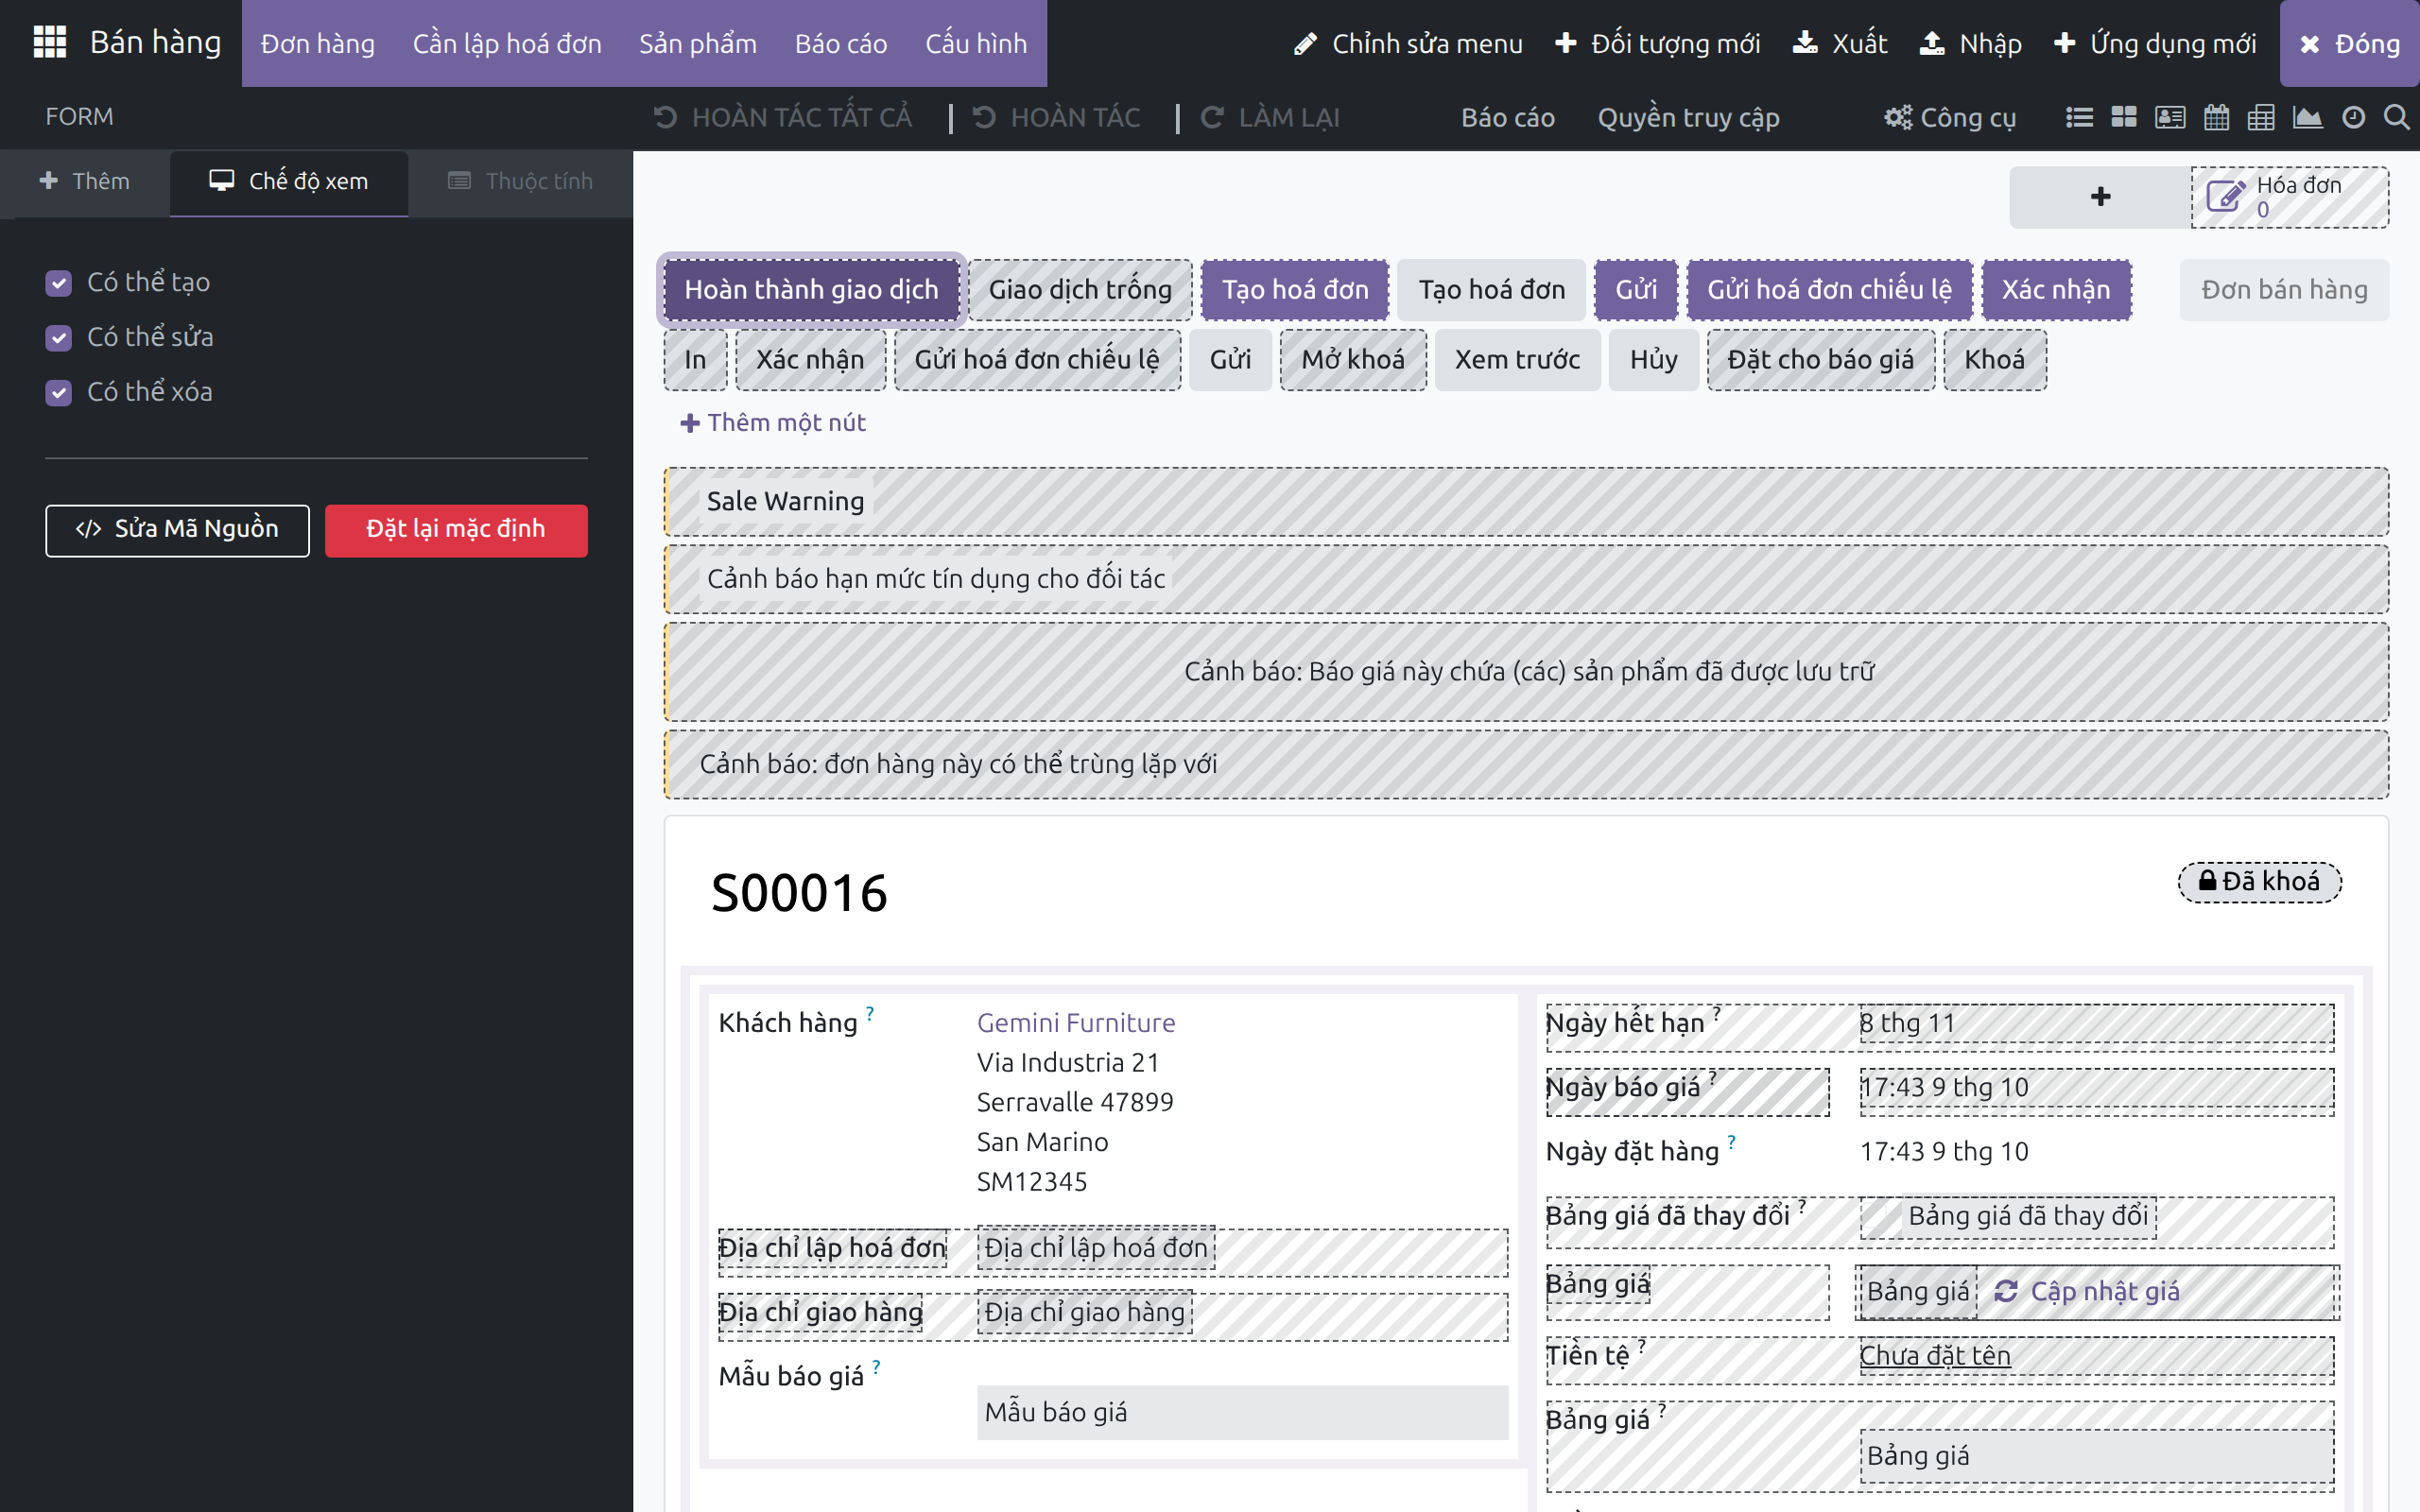Image resolution: width=2420 pixels, height=1512 pixels.
Task: Open the graph view icon
Action: click(x=2308, y=118)
